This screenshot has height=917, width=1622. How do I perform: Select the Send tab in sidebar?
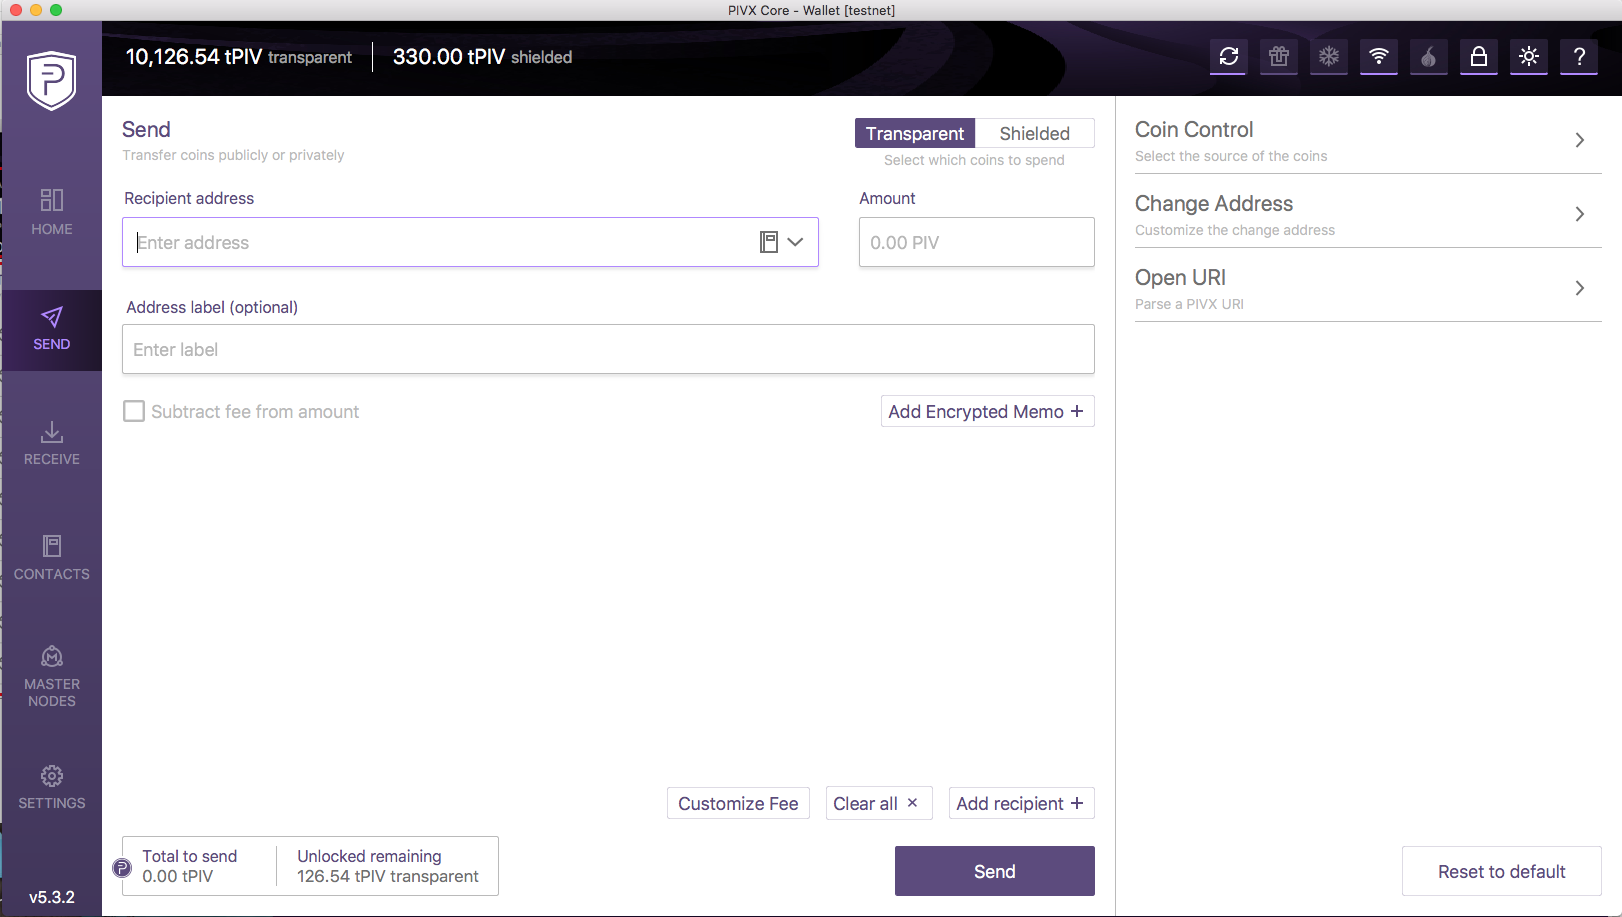coord(52,330)
